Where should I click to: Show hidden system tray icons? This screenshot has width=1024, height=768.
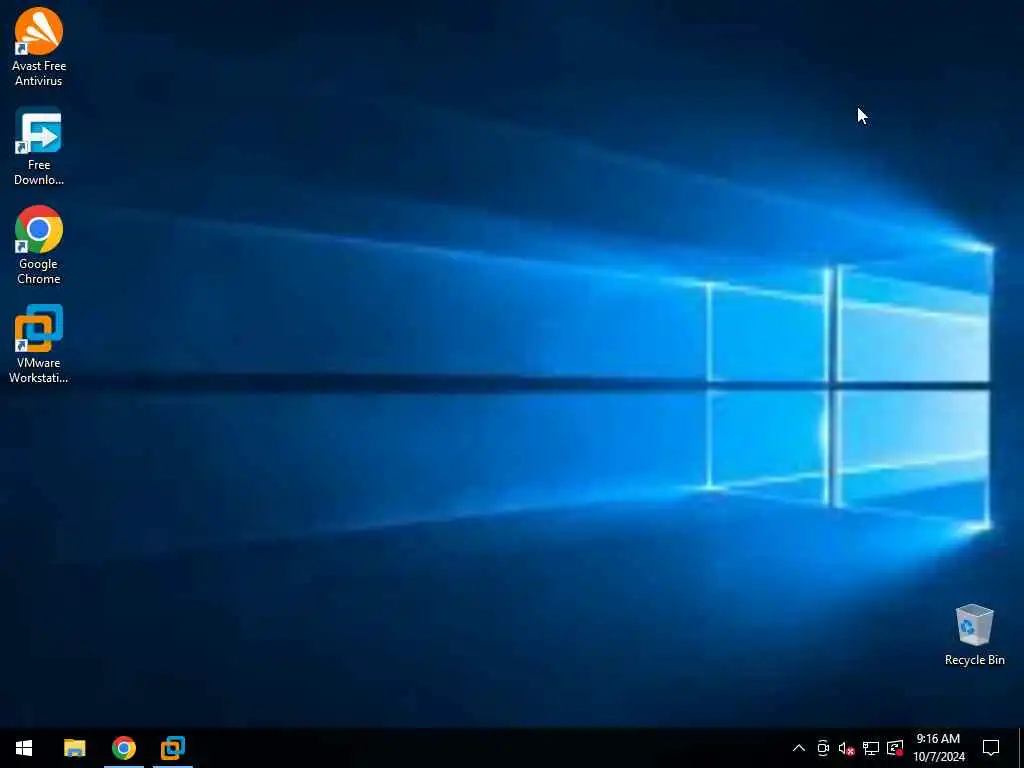coord(799,748)
